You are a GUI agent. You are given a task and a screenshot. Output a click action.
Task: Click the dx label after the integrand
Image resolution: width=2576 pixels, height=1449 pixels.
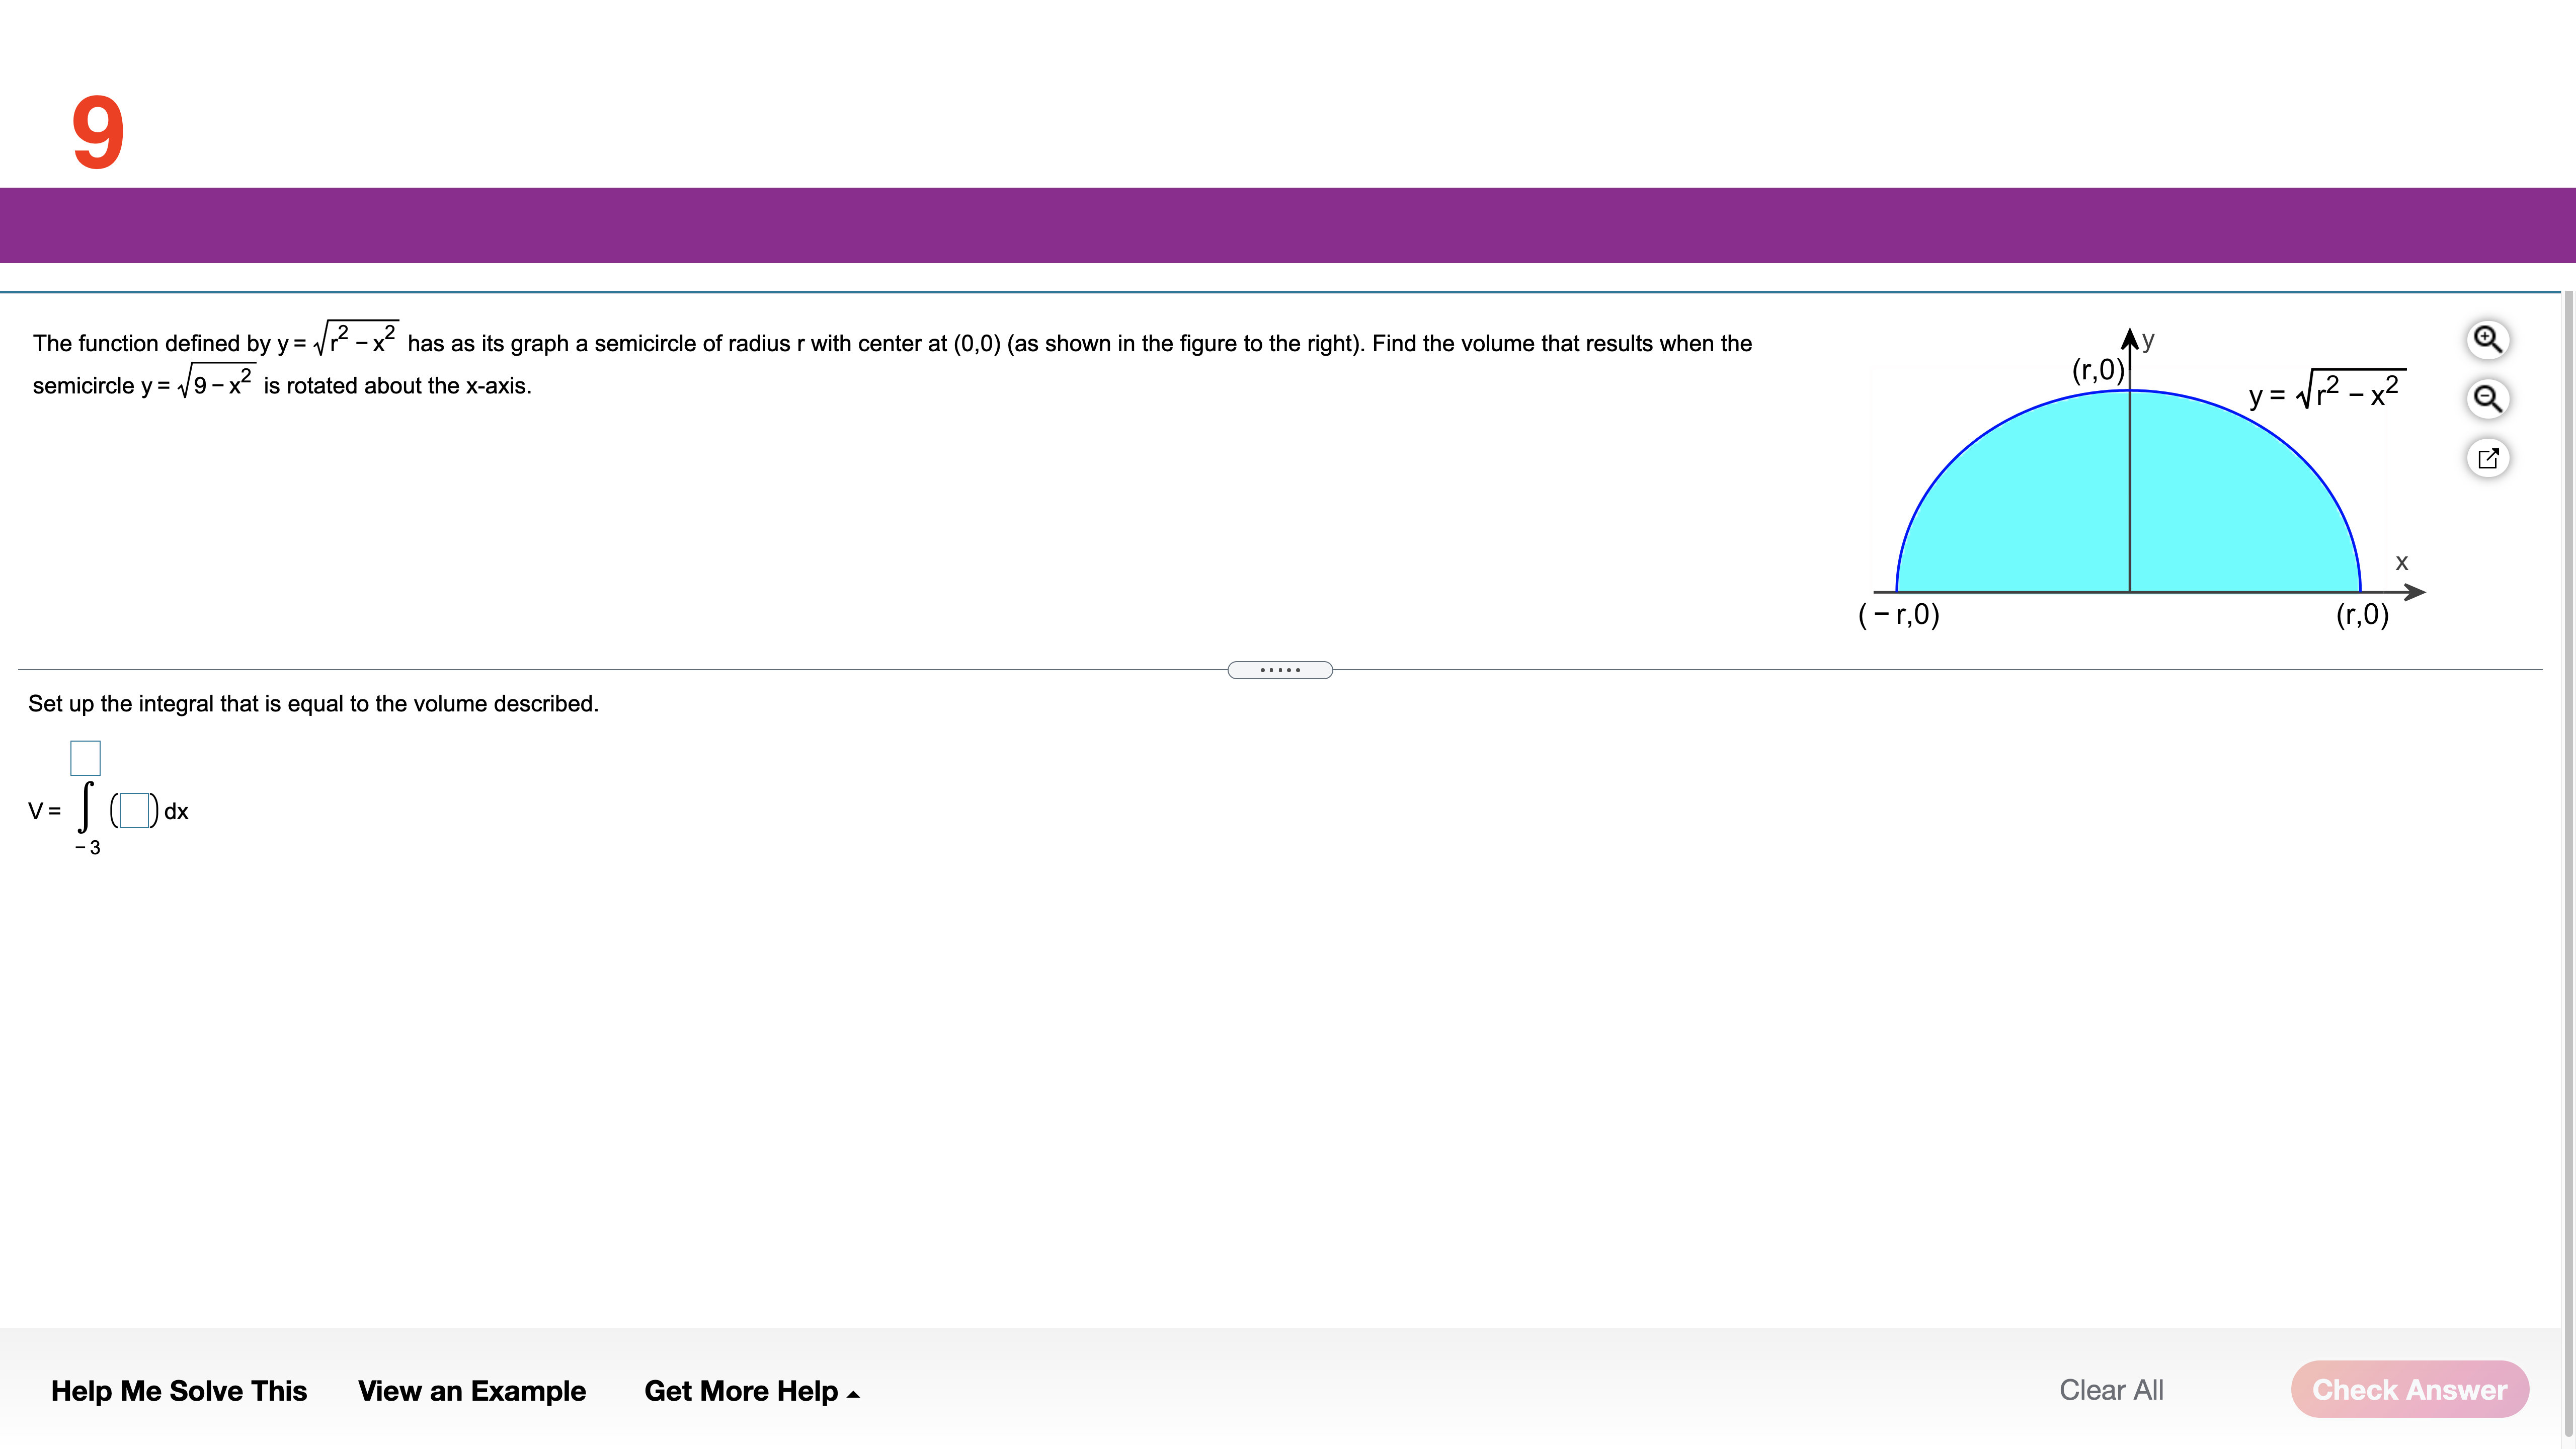(176, 812)
